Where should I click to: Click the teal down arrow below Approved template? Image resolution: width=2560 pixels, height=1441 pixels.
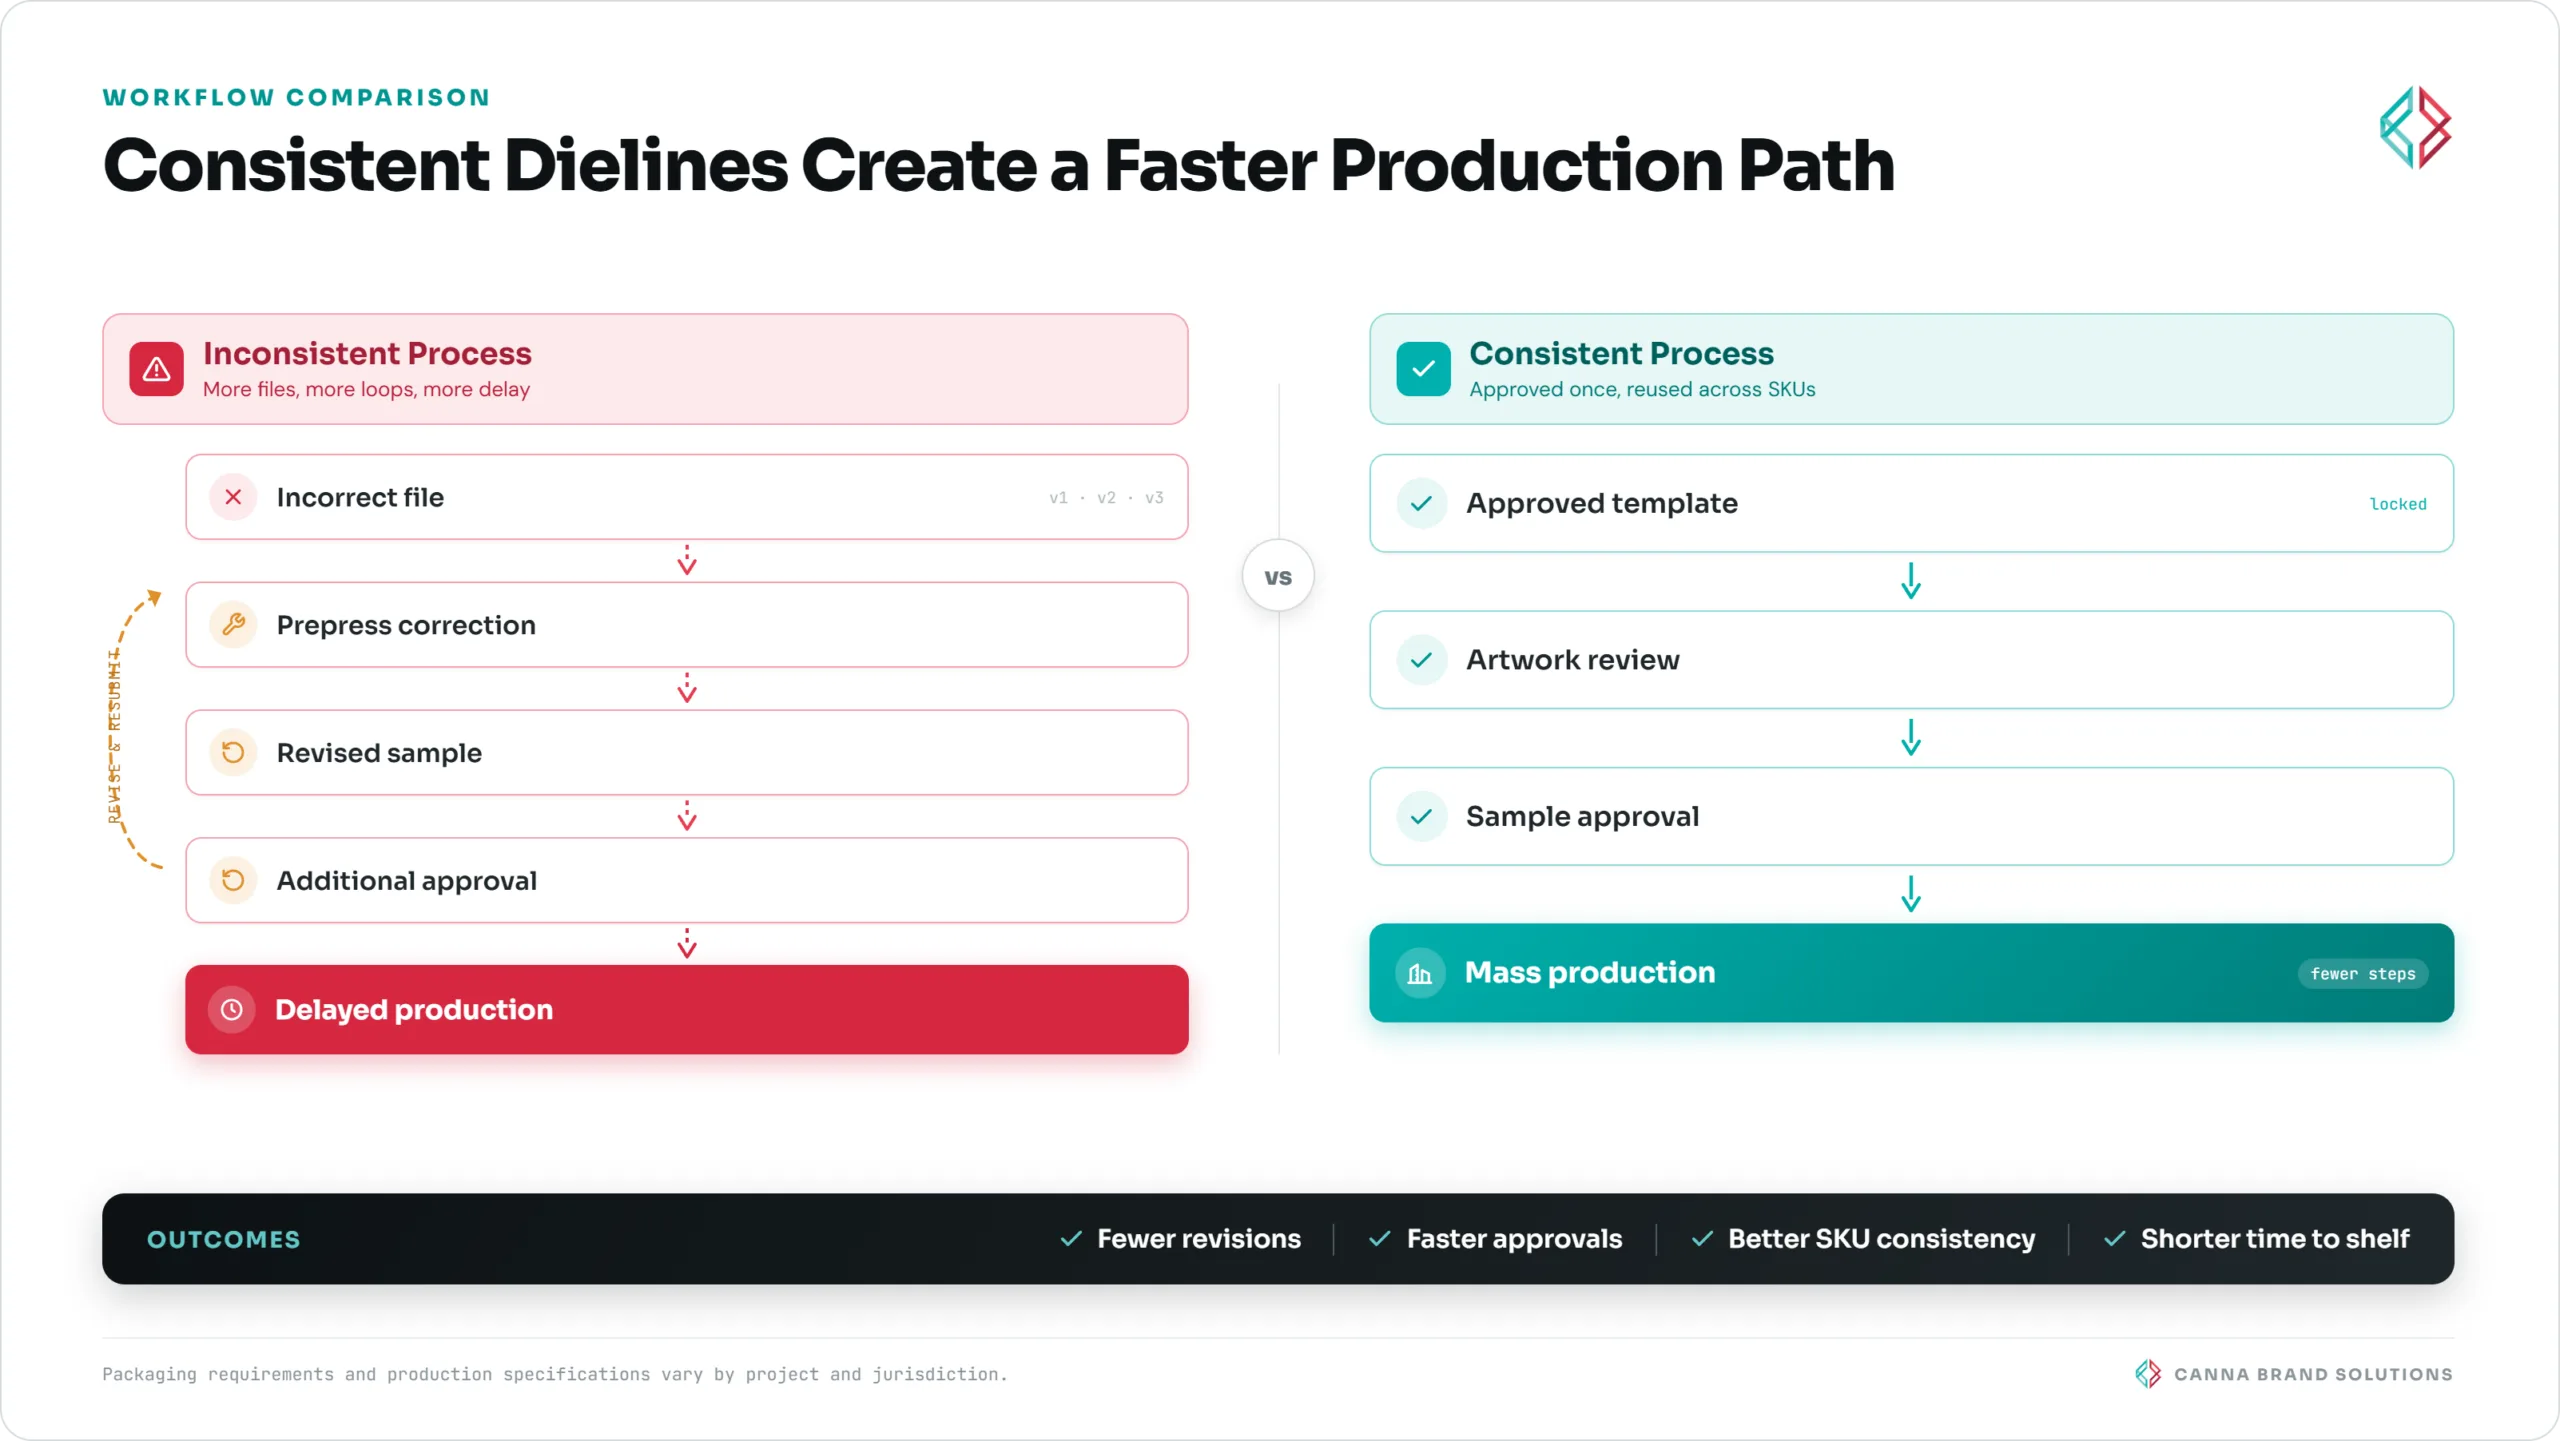click(1910, 581)
